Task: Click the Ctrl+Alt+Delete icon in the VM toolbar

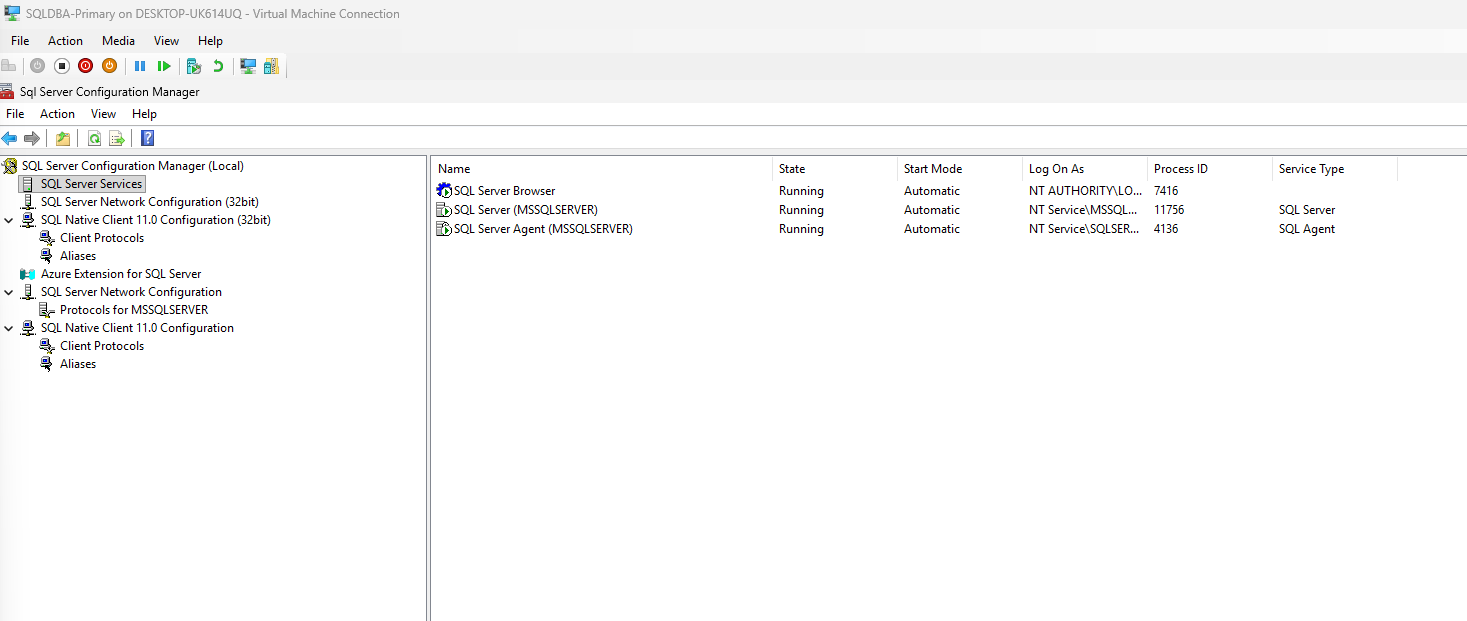Action: click(9, 66)
